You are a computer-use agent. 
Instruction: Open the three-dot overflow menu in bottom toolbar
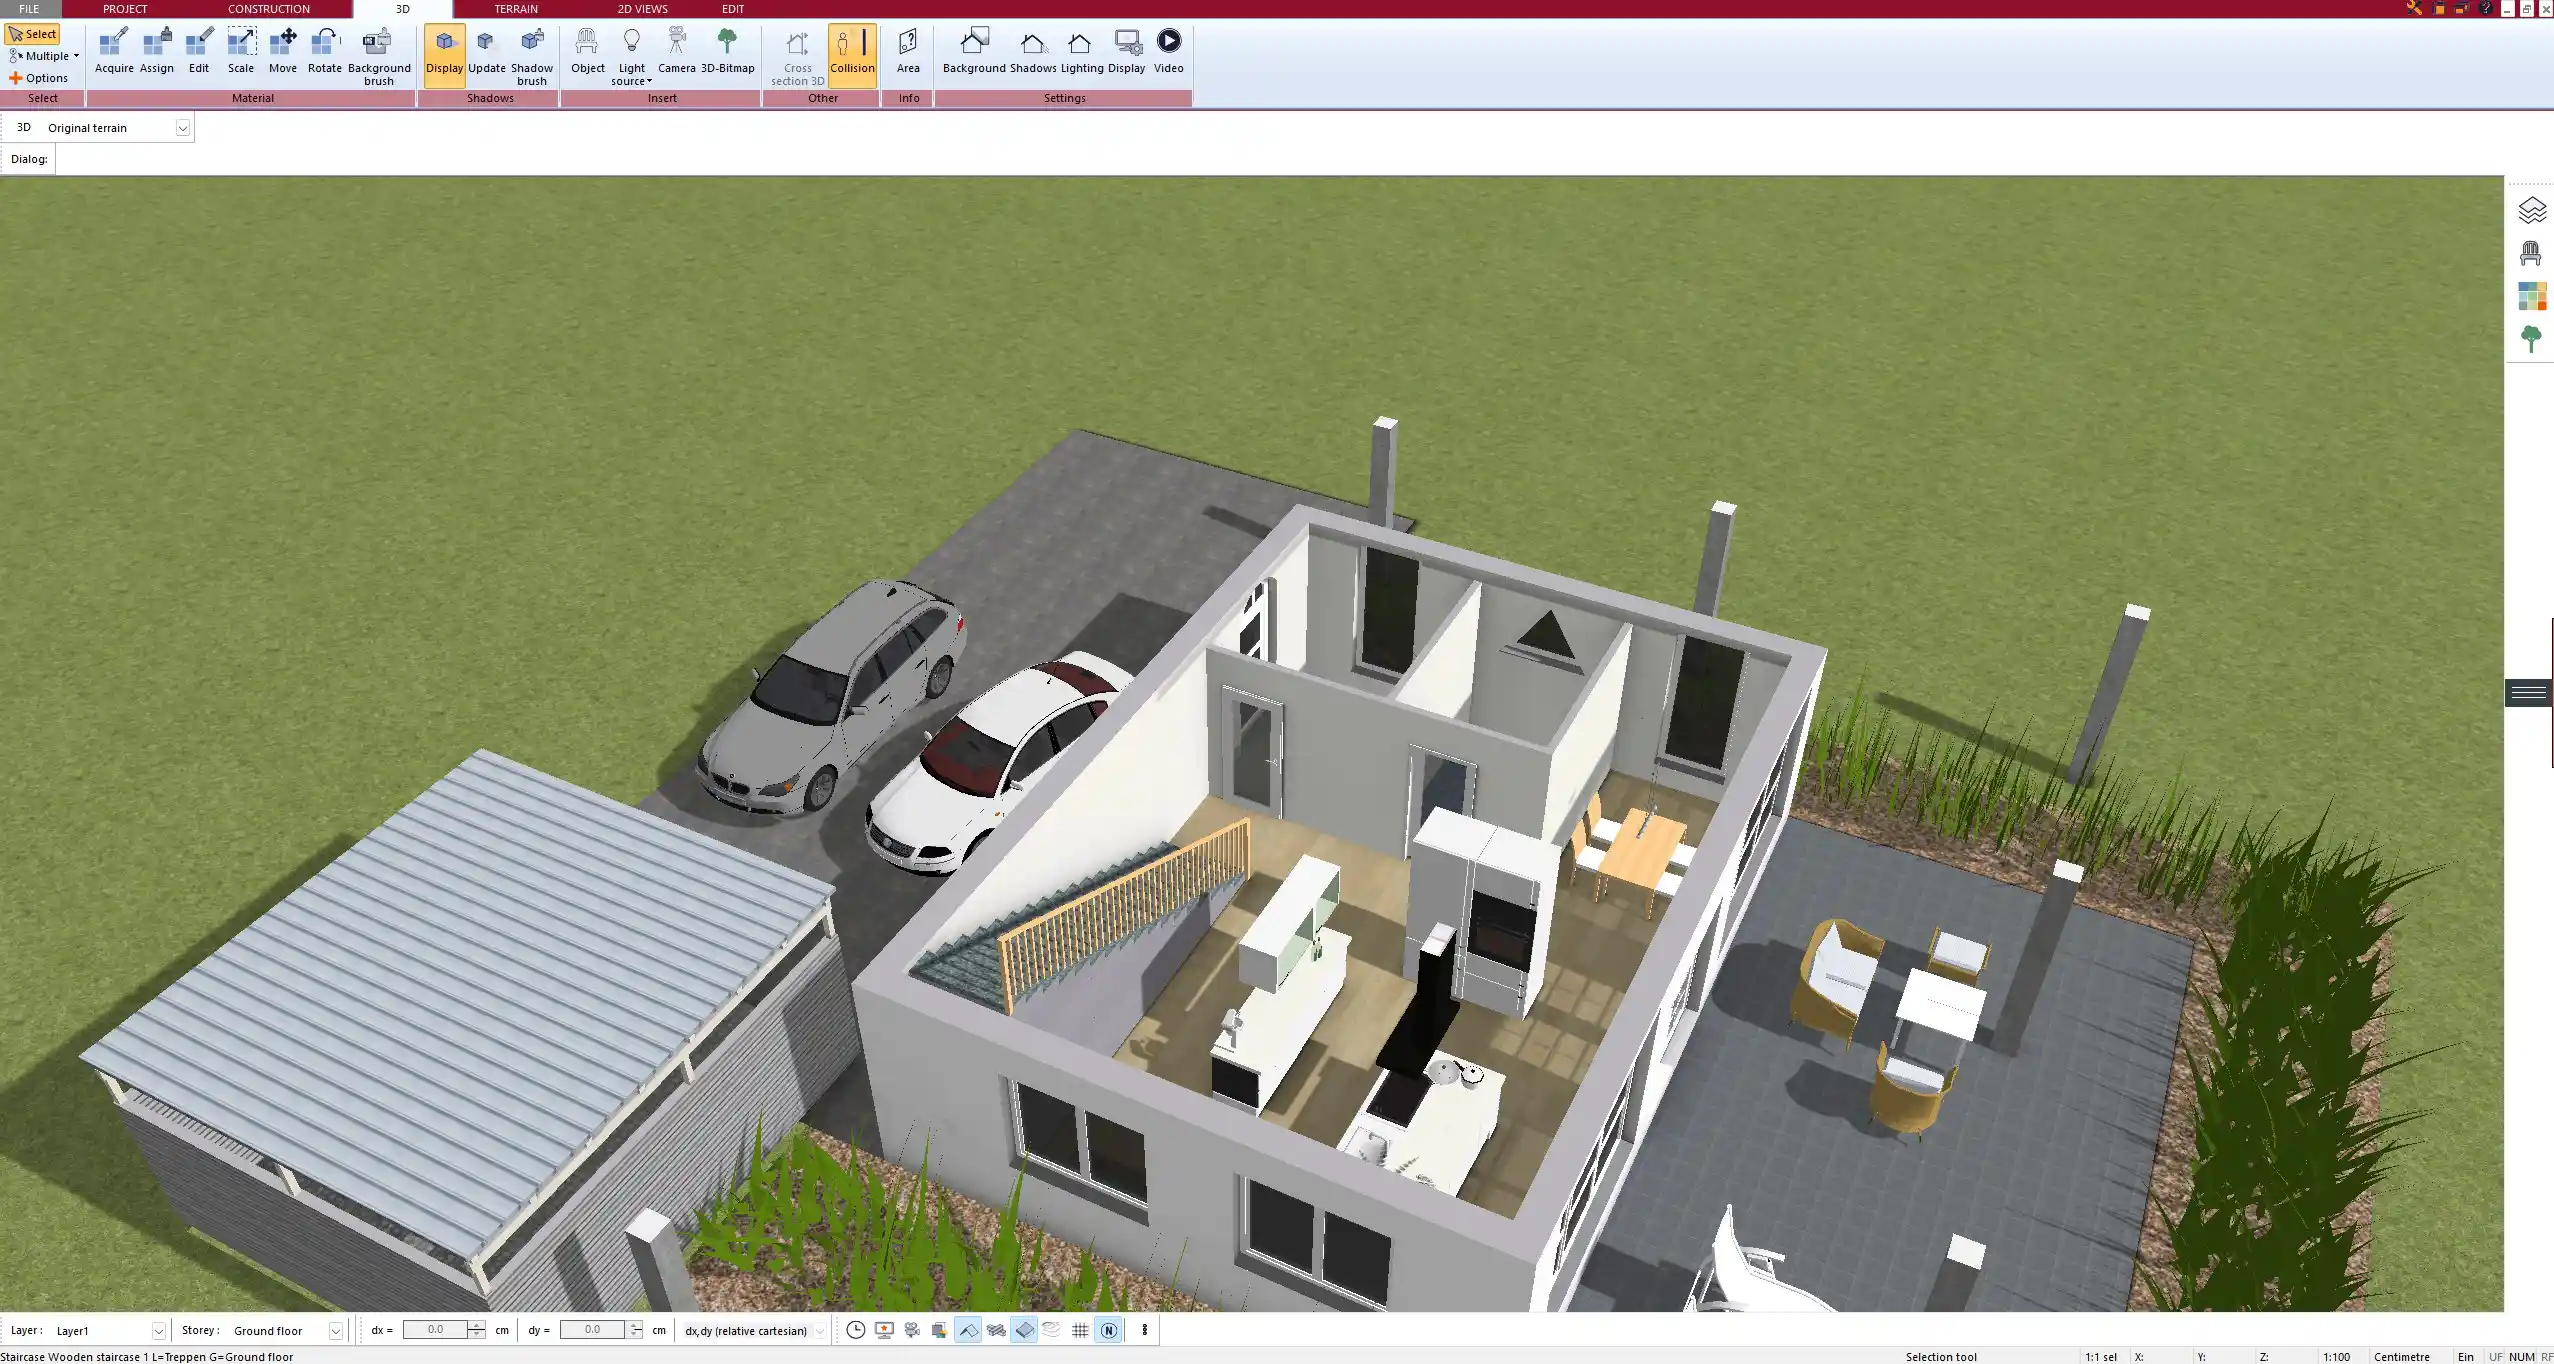[1145, 1330]
